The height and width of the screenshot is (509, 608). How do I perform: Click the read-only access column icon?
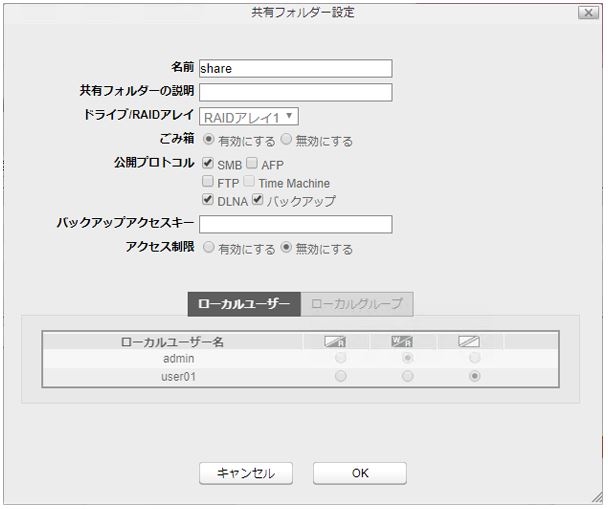point(335,342)
